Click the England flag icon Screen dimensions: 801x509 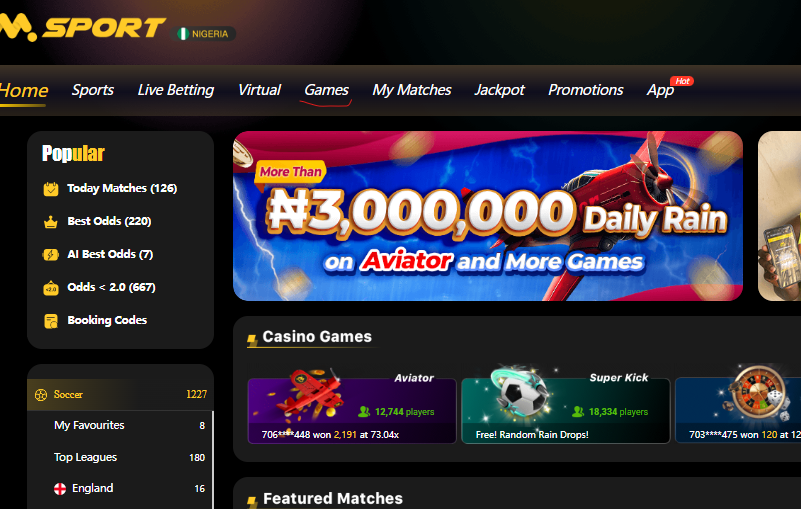(x=60, y=489)
